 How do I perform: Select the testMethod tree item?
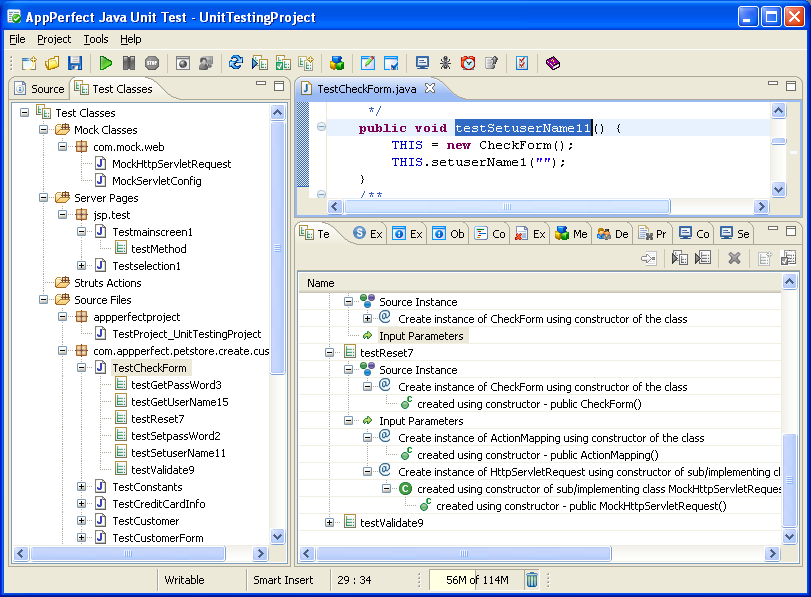159,249
